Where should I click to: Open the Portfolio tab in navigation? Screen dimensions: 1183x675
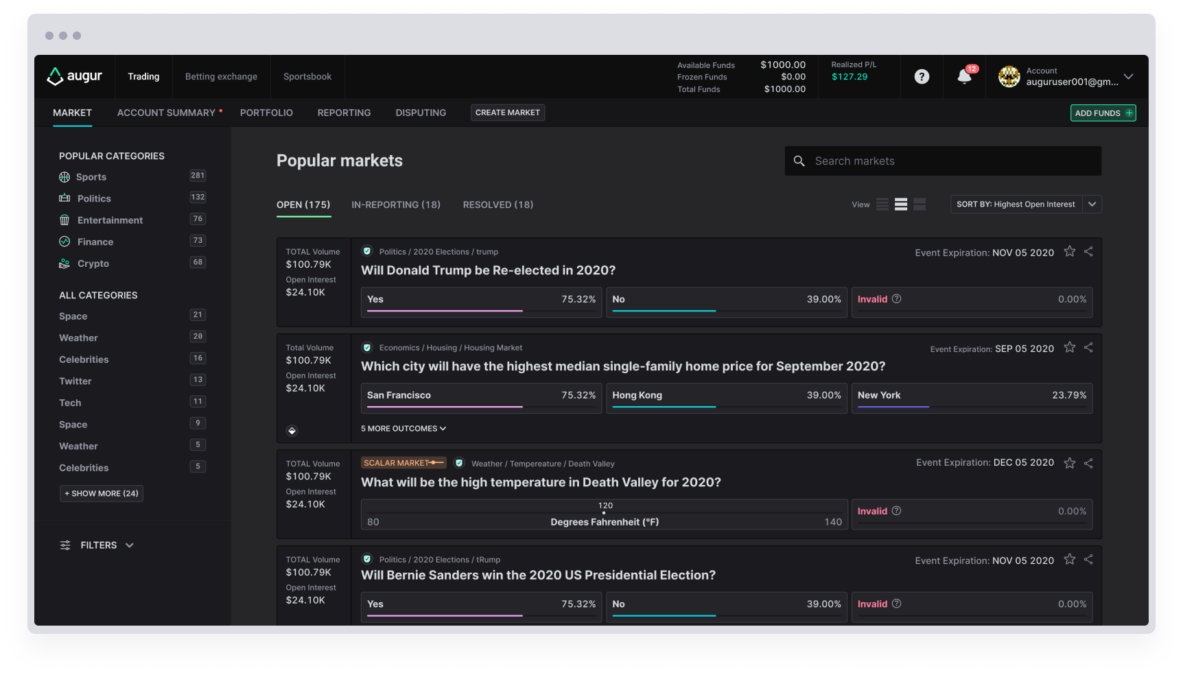coord(266,113)
